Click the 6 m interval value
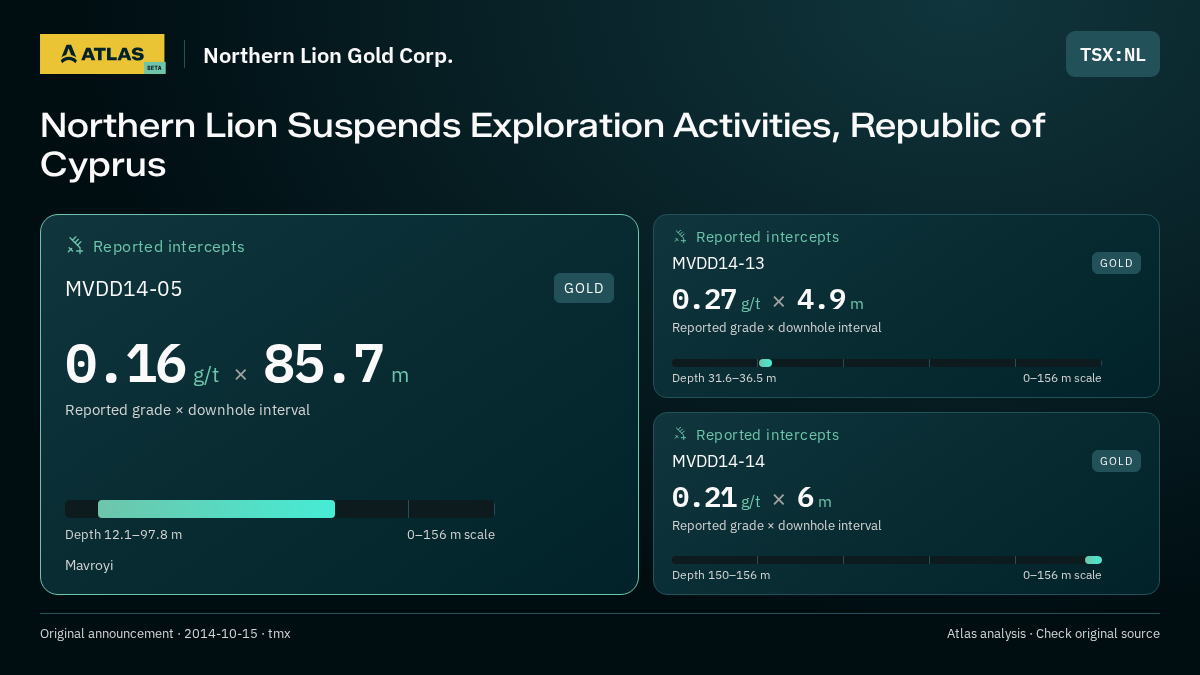Viewport: 1200px width, 675px height. point(814,498)
